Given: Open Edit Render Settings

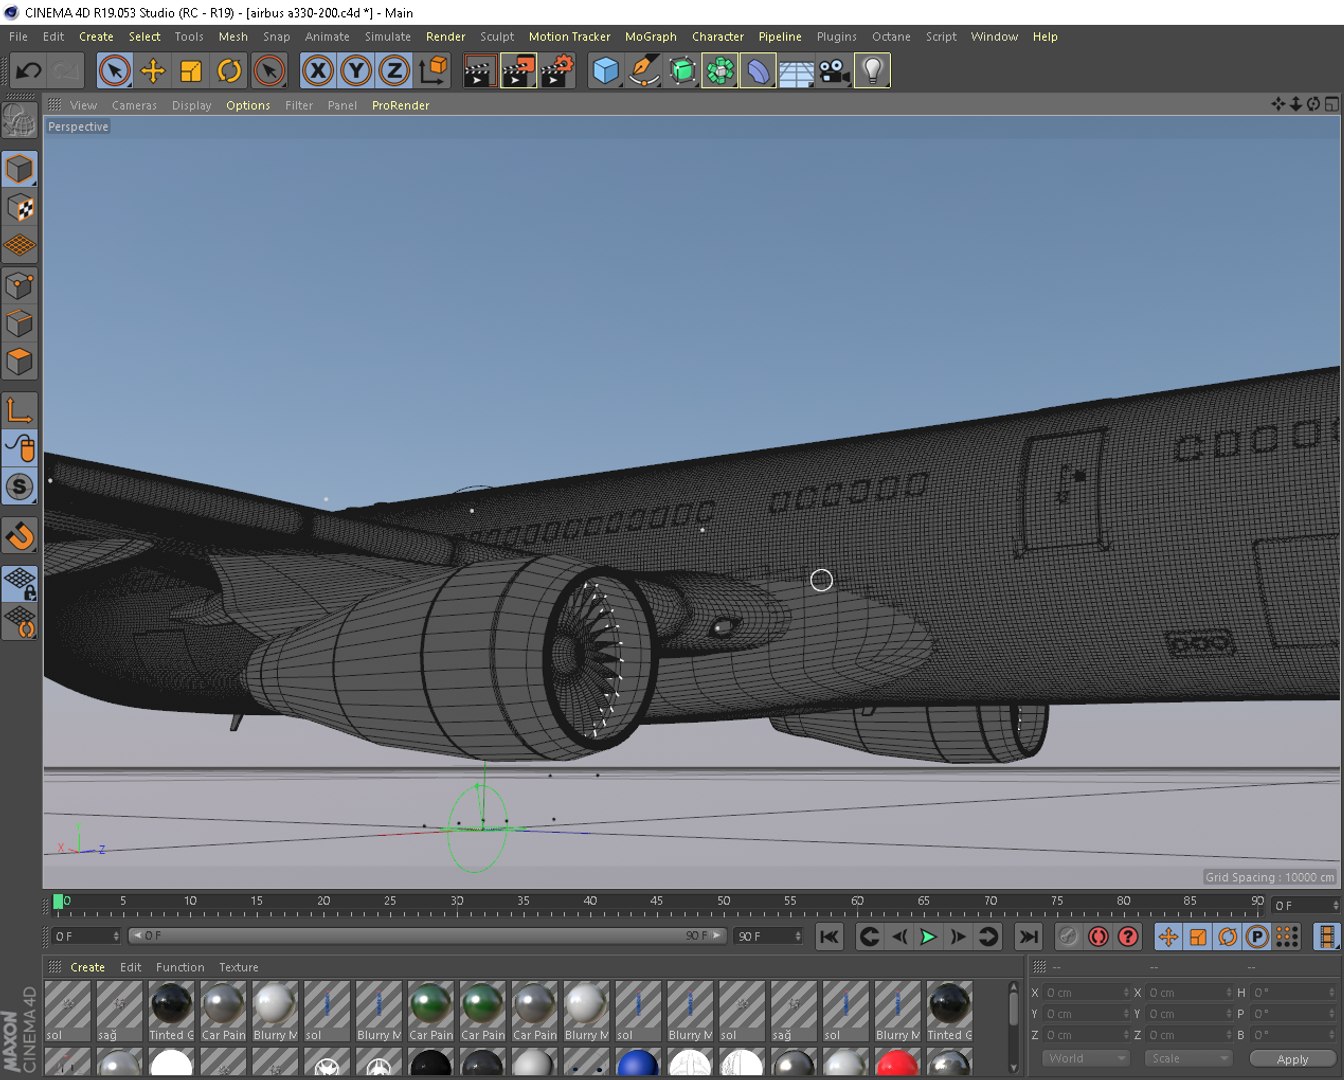Looking at the screenshot, I should (x=557, y=70).
